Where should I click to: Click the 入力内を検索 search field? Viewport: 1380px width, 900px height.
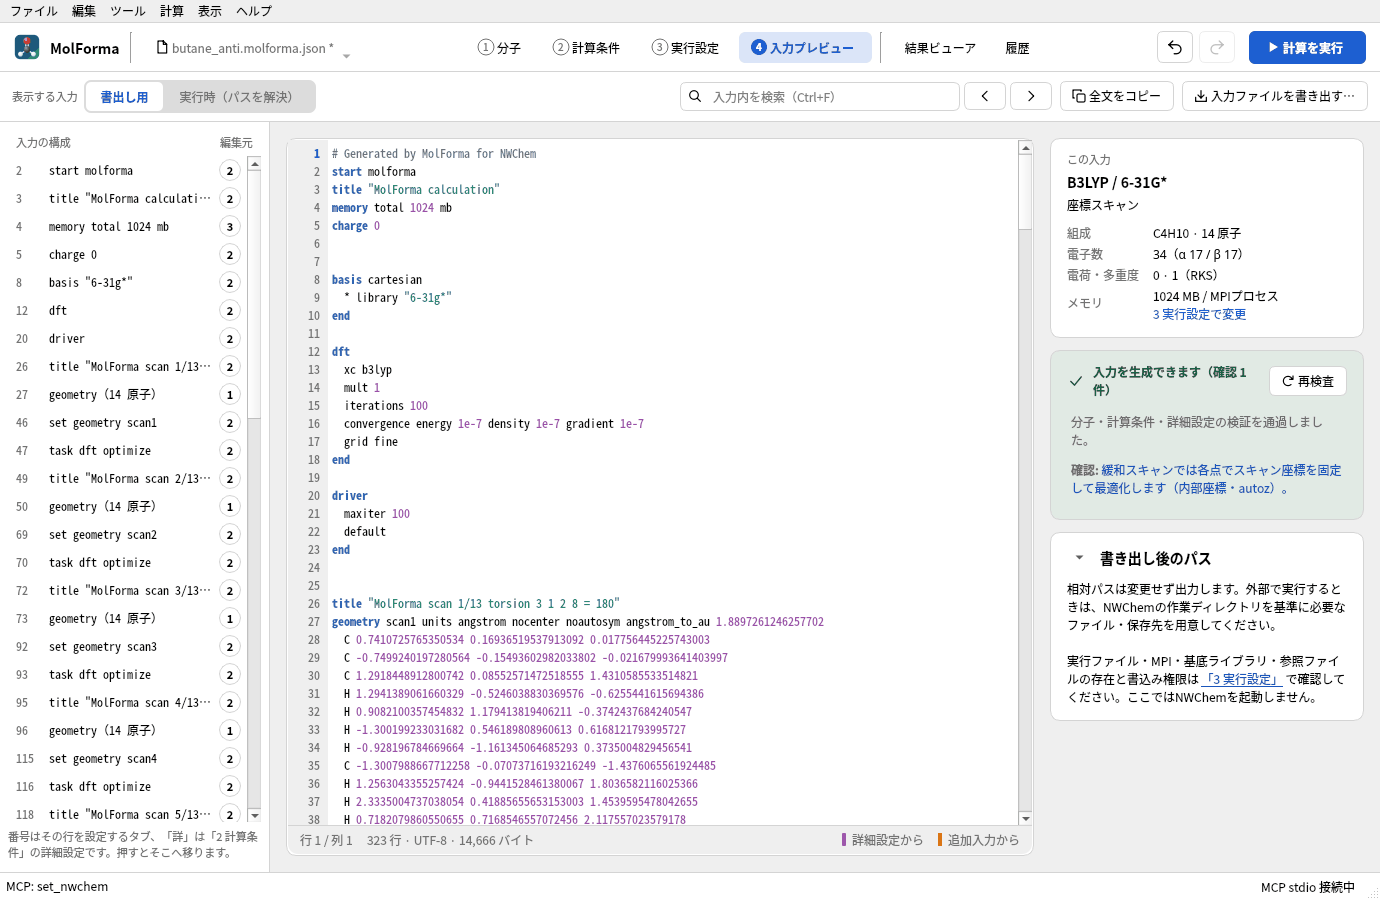coord(820,96)
